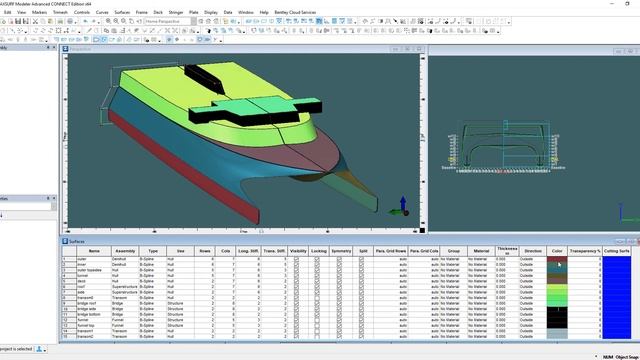
Task: Open the Bentley Cloud Services menu
Action: coord(295,12)
